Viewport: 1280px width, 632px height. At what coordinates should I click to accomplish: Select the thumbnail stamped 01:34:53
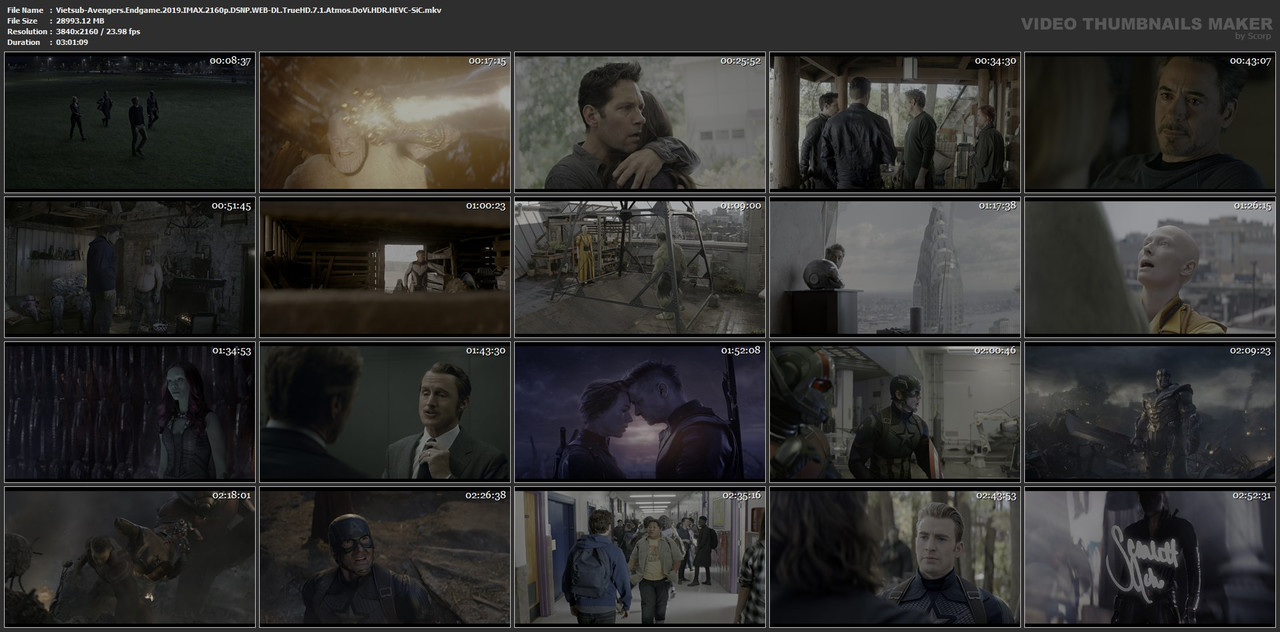[x=130, y=411]
